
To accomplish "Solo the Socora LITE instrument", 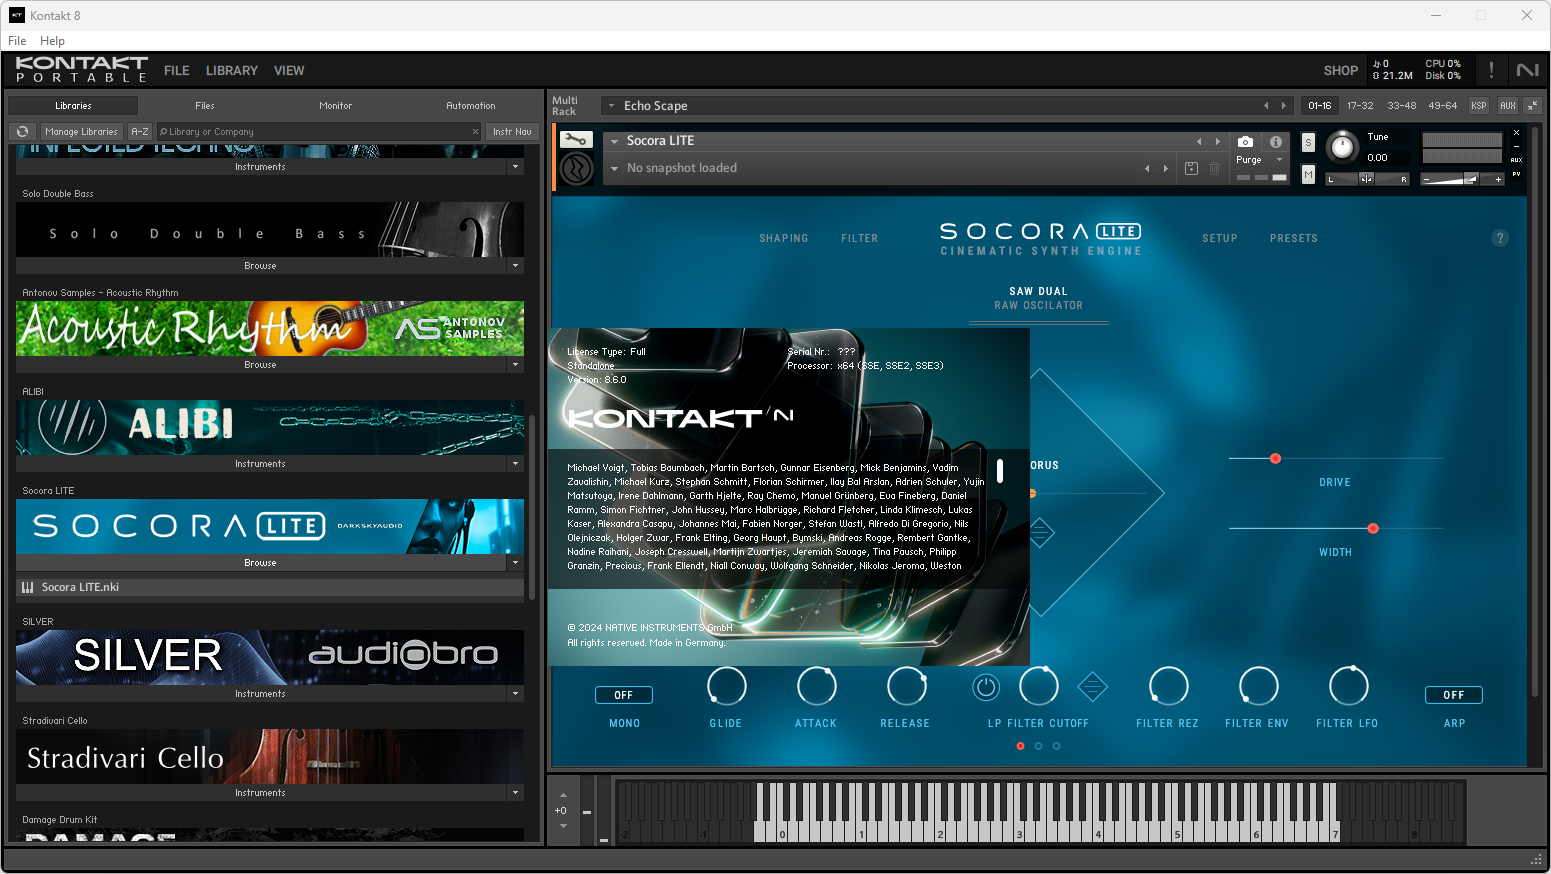I will coord(1308,143).
